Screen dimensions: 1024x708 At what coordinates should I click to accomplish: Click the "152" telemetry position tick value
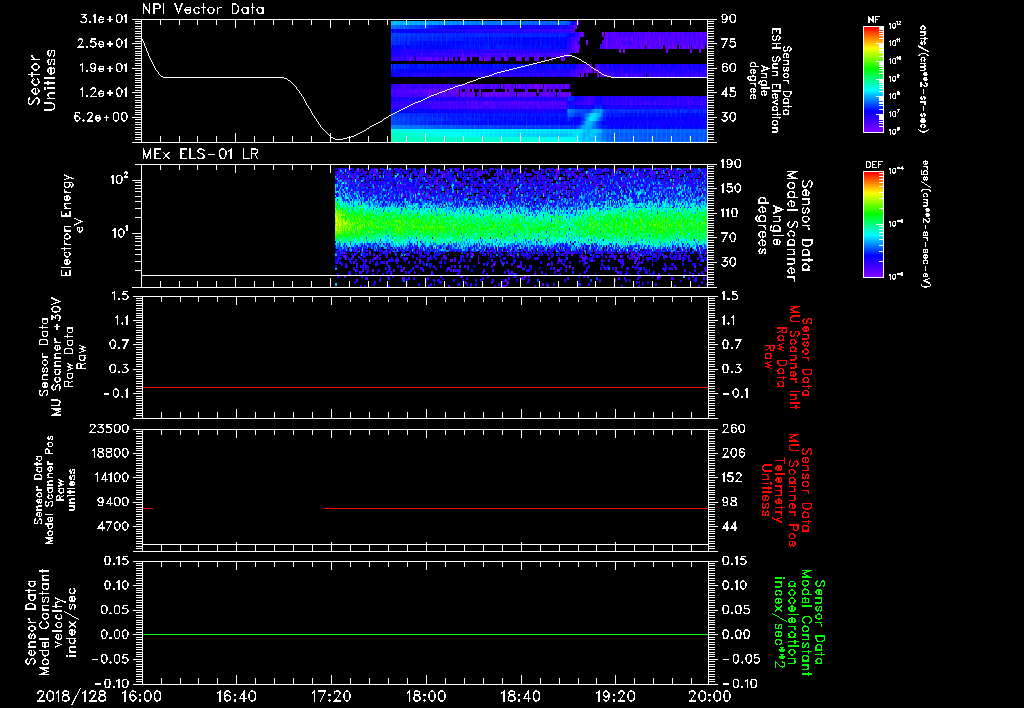coord(732,477)
